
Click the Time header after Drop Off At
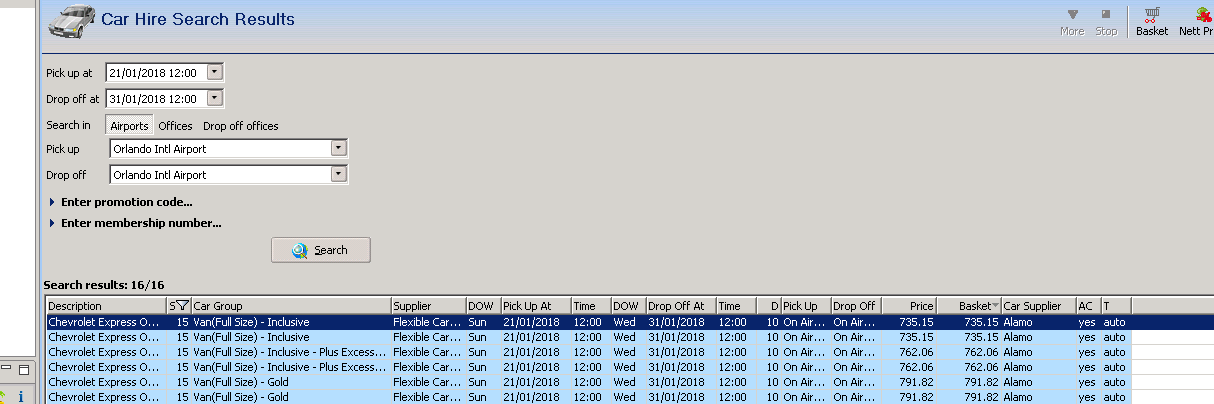click(x=735, y=306)
